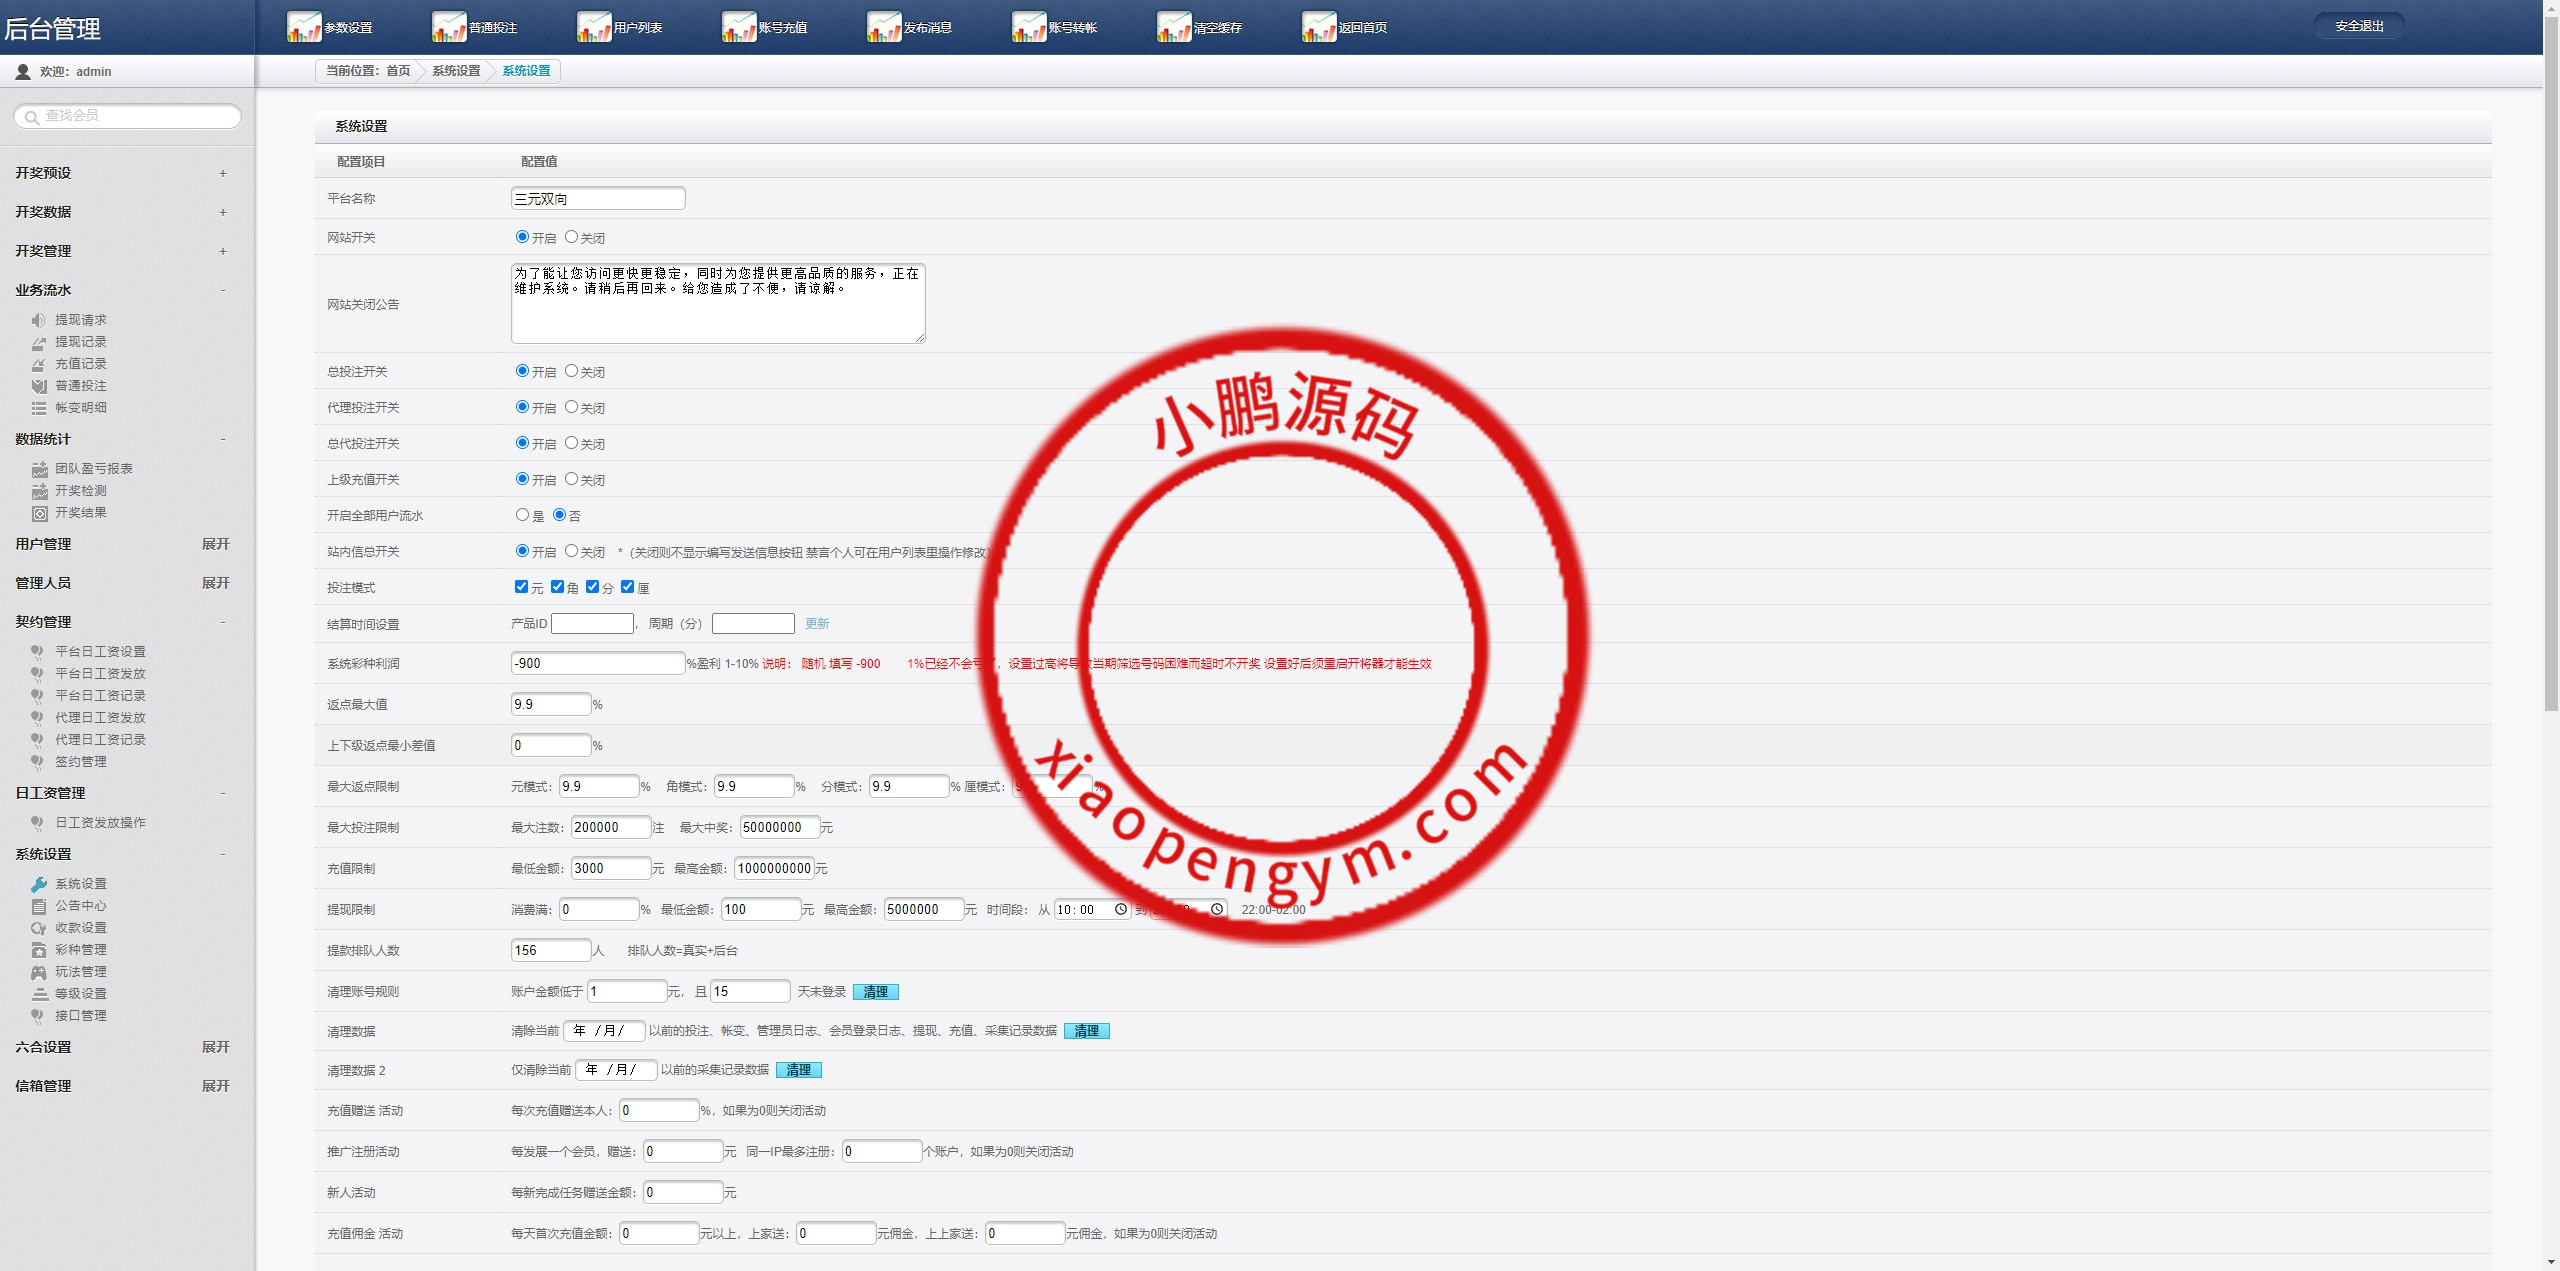
Task: Click the 系统设置 breadcrumb link in the middle
Action: coord(456,71)
